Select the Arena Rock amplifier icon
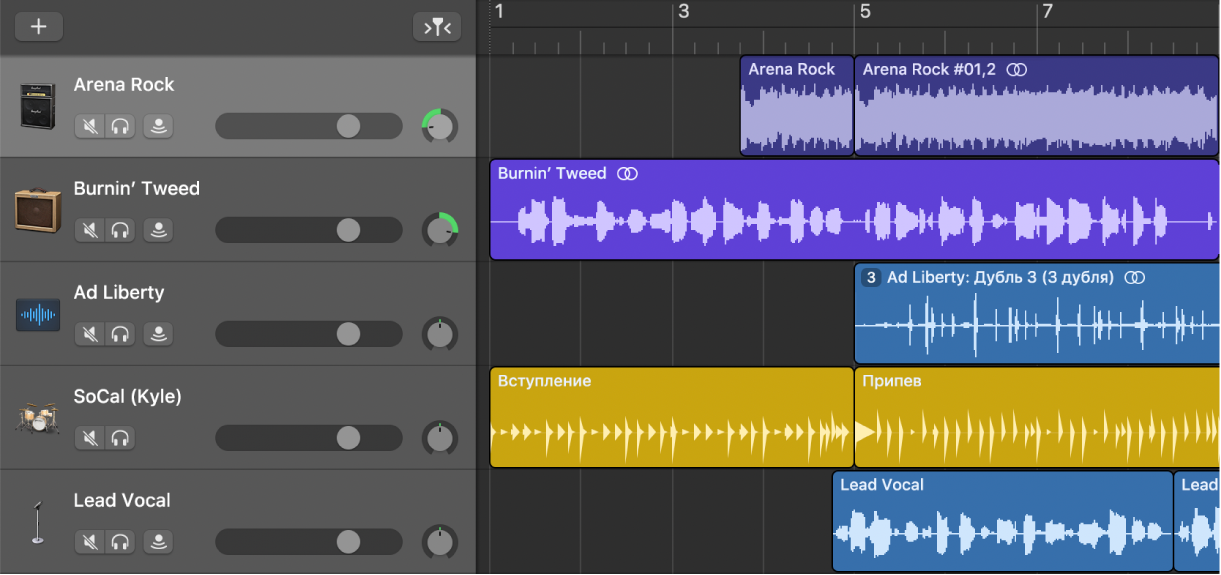This screenshot has width=1221, height=575. pos(37,106)
